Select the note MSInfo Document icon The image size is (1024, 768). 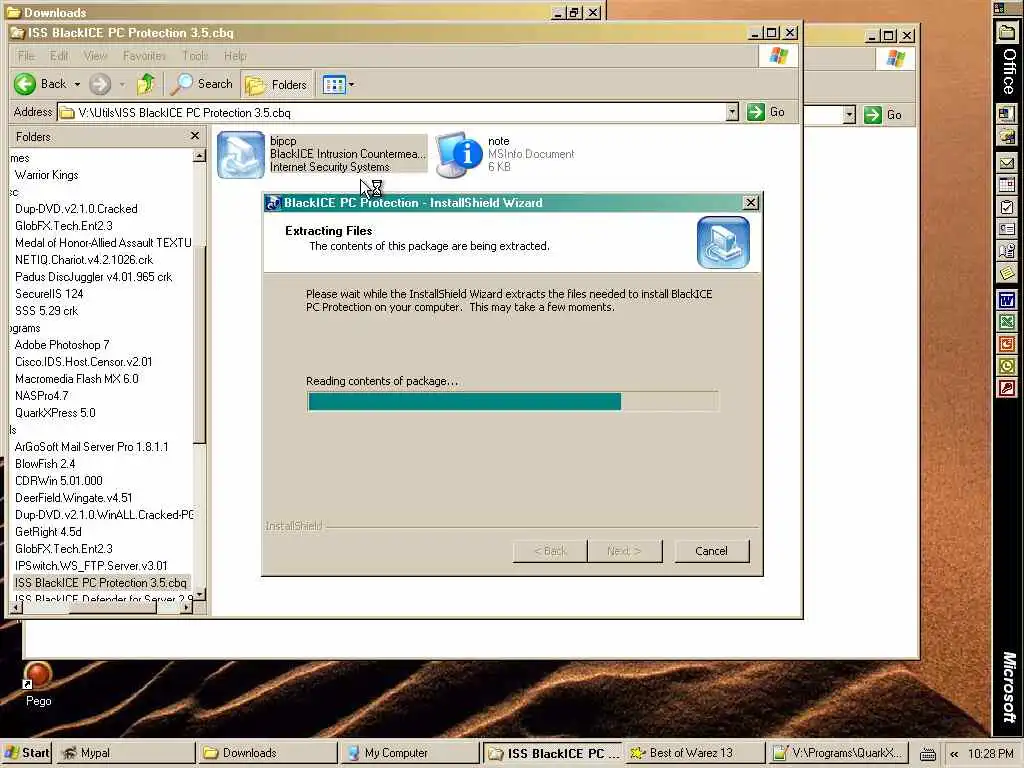coord(459,155)
